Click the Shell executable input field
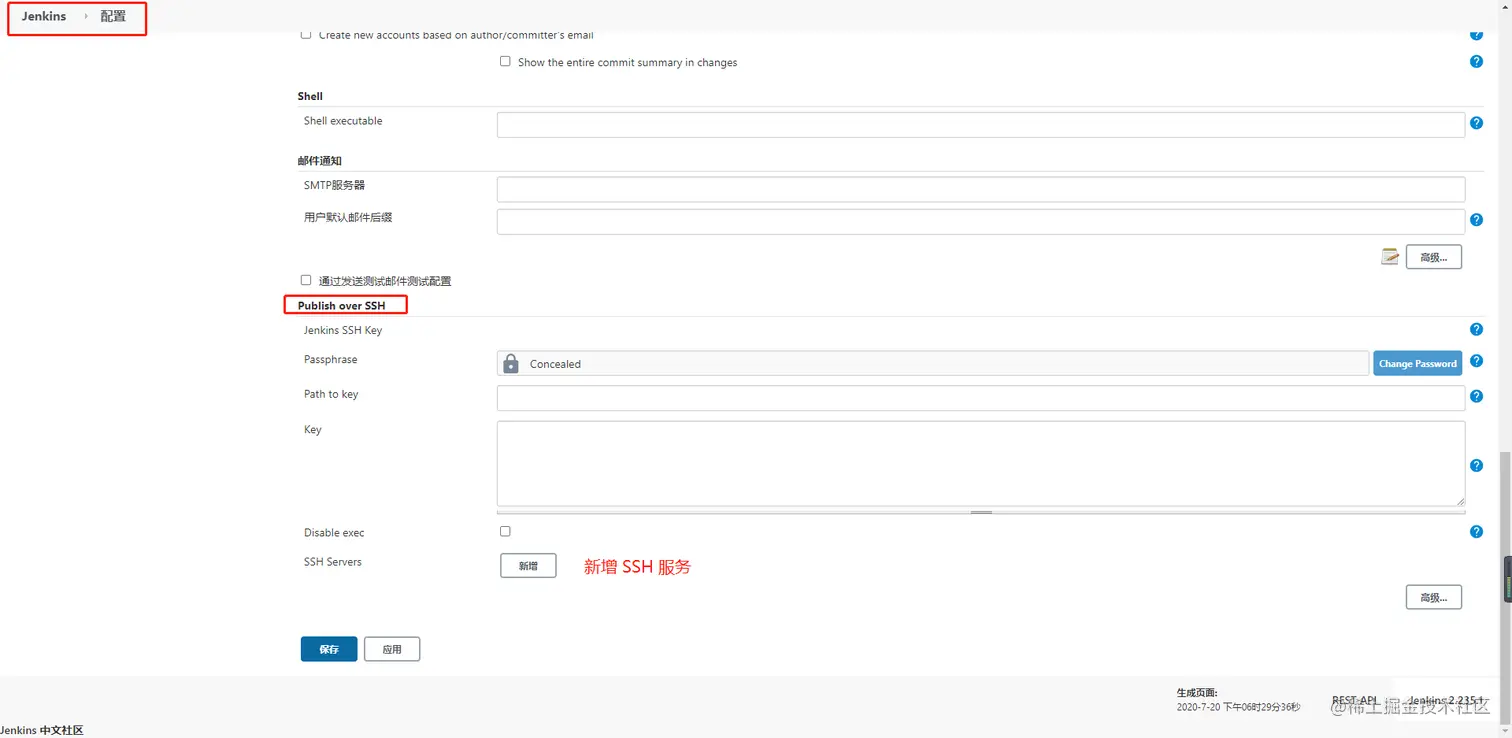Viewport: 1512px width, 738px height. click(981, 124)
